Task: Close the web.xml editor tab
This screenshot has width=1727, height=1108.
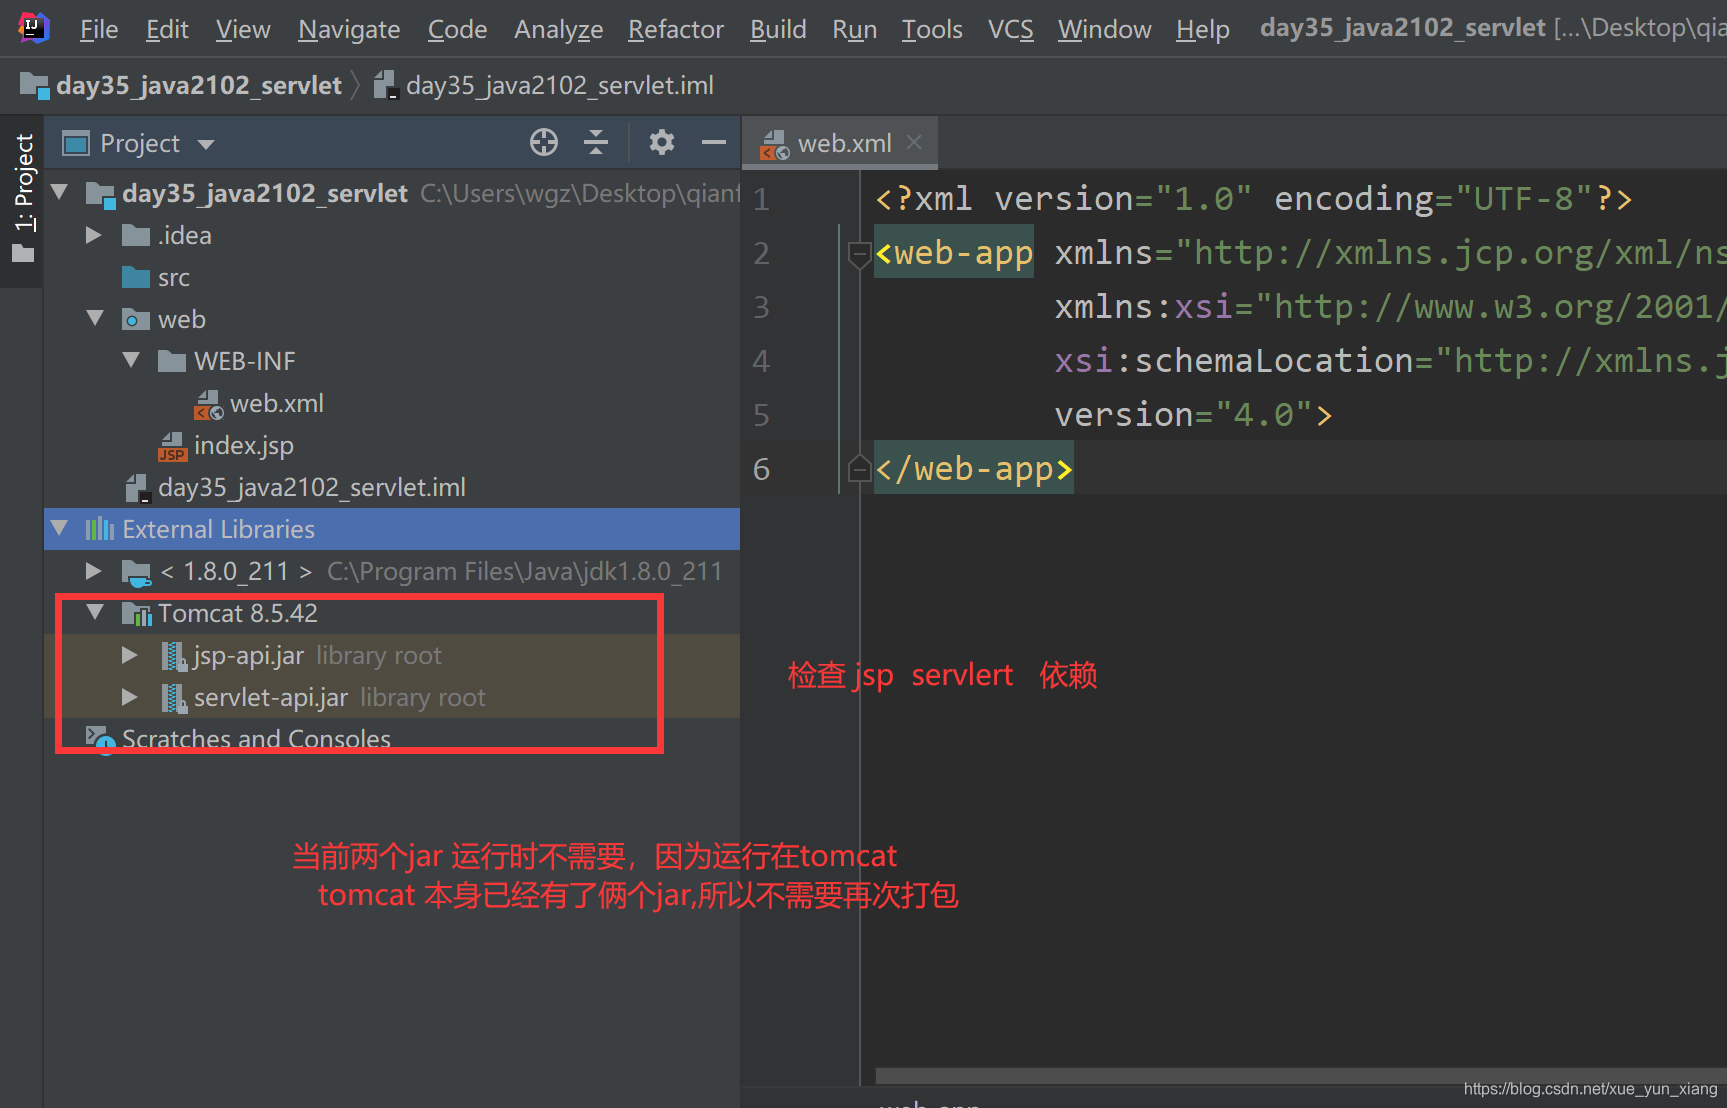Action: click(x=914, y=143)
